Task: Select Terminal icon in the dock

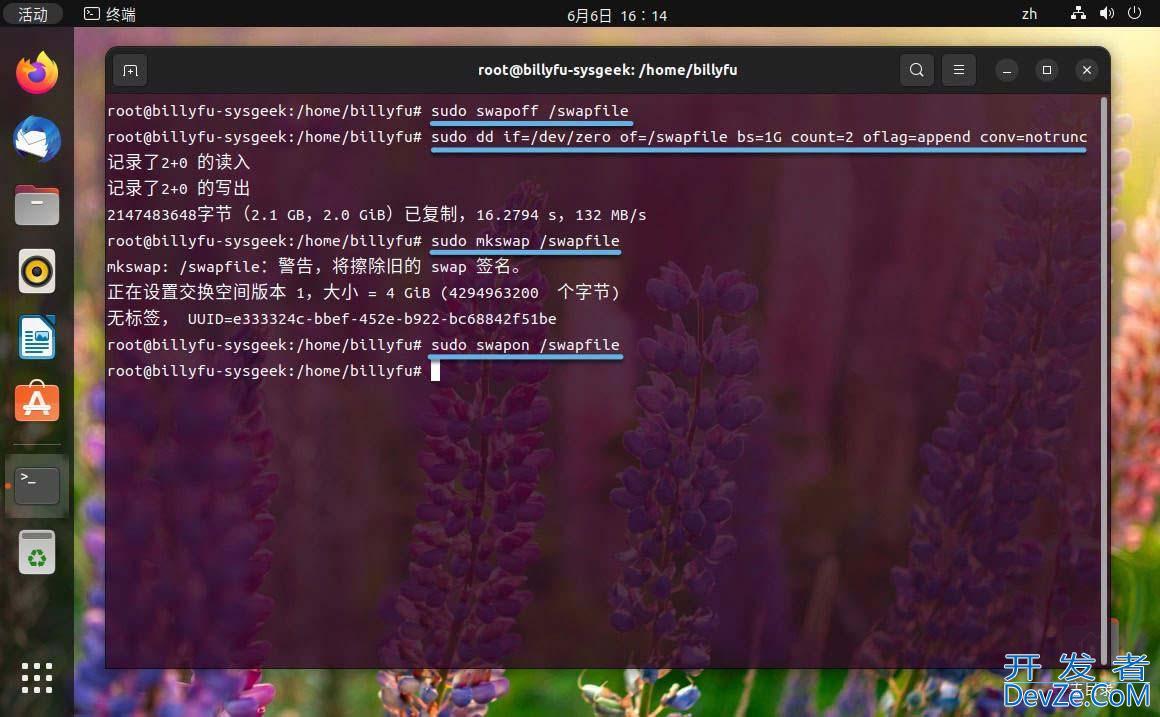Action: coord(37,485)
